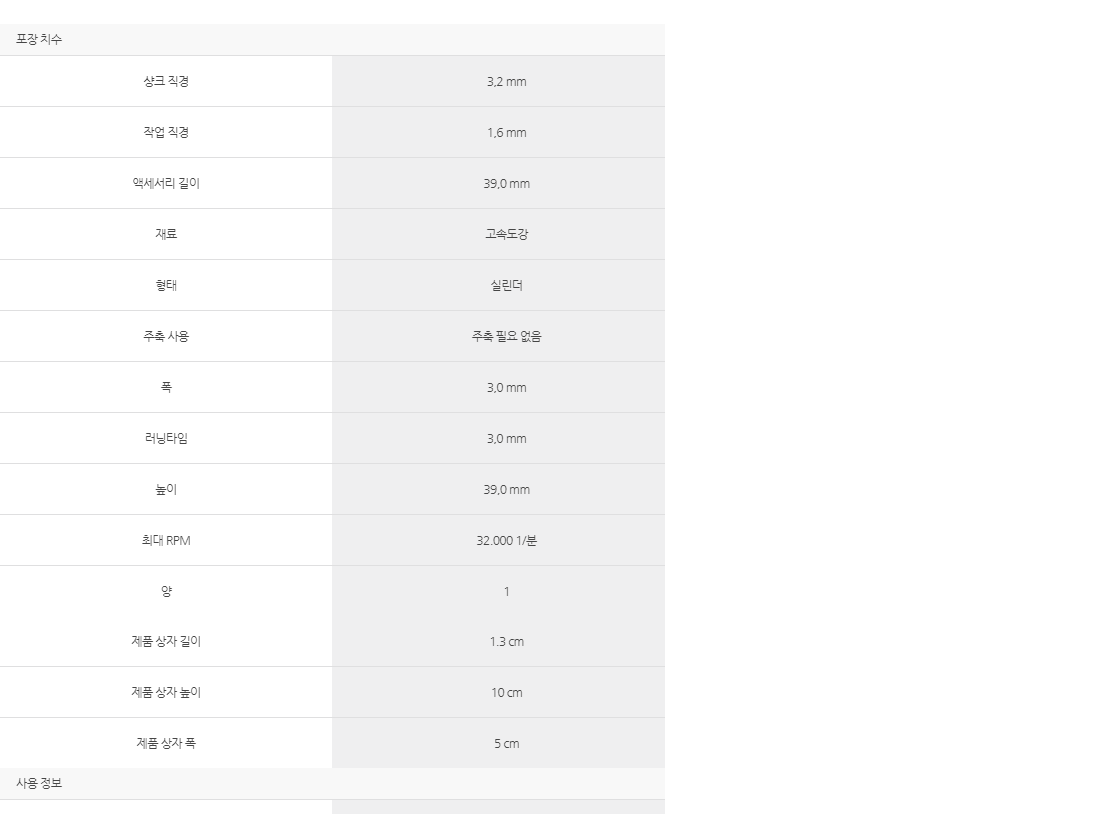This screenshot has height=814, width=1105.
Task: Select the 형태 row label
Action: 166,285
